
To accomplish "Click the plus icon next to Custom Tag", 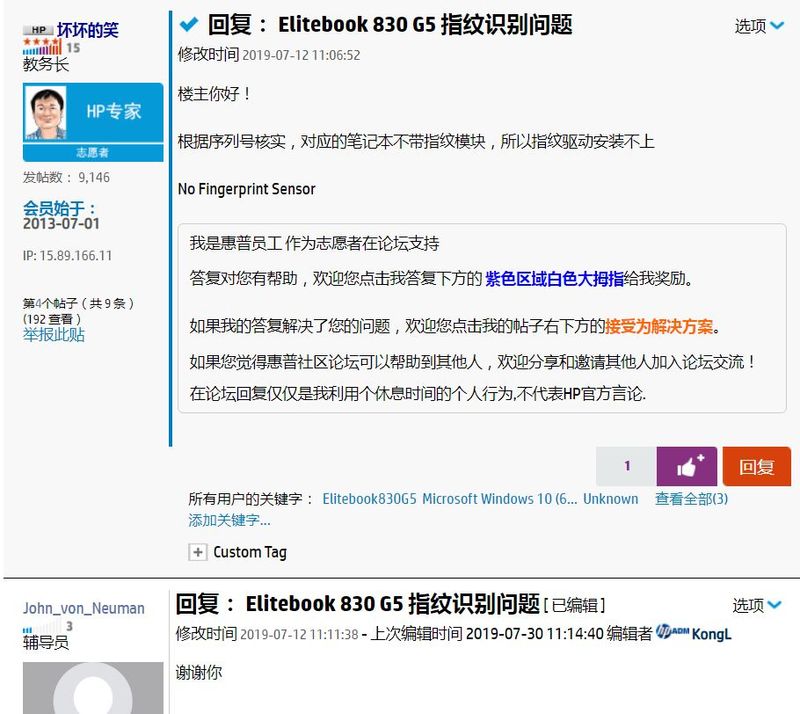I will point(197,552).
